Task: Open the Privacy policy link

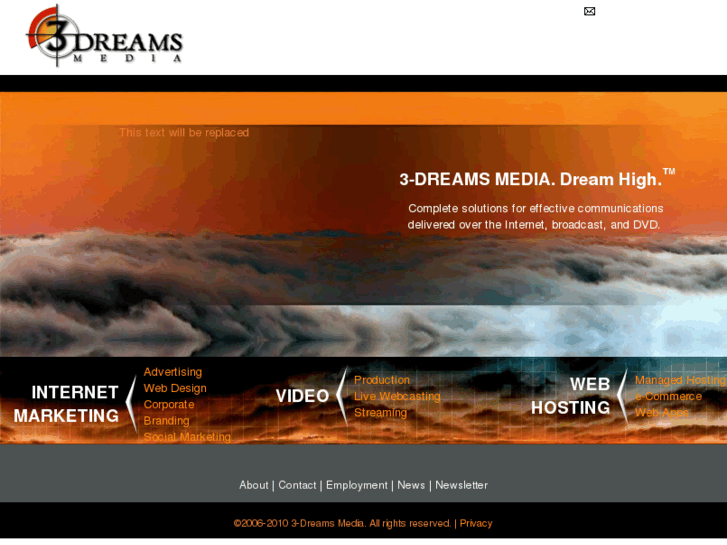Action: [476, 523]
